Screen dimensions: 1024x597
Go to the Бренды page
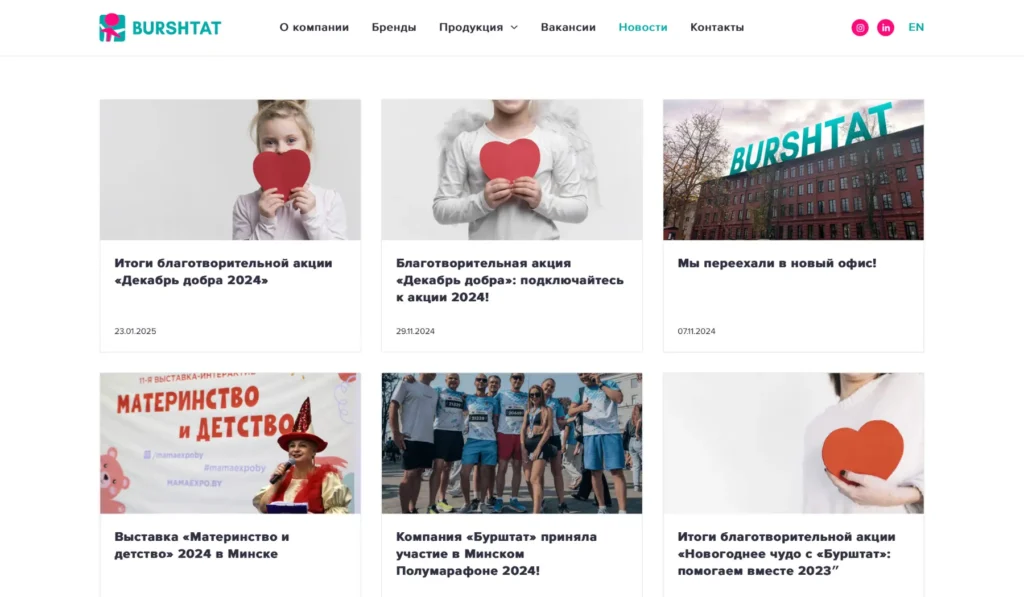pyautogui.click(x=394, y=27)
